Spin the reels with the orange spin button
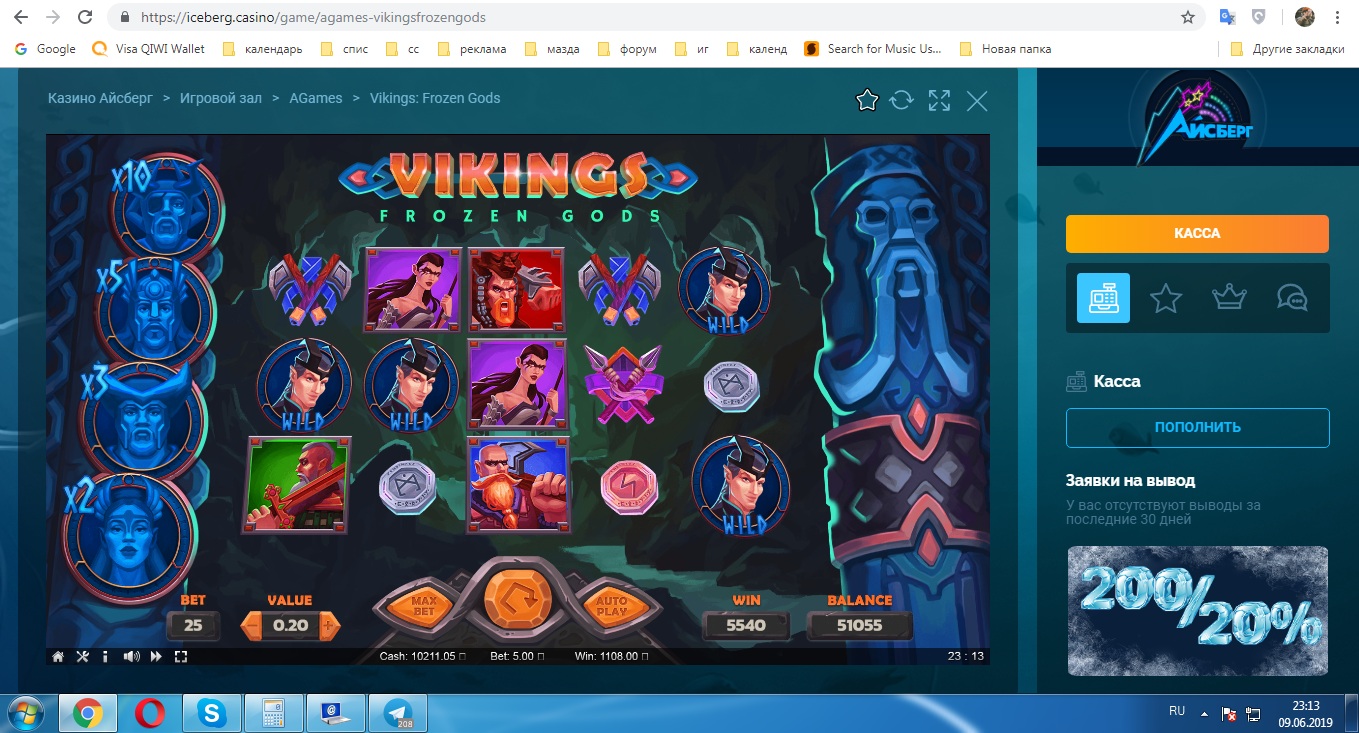 [x=518, y=600]
